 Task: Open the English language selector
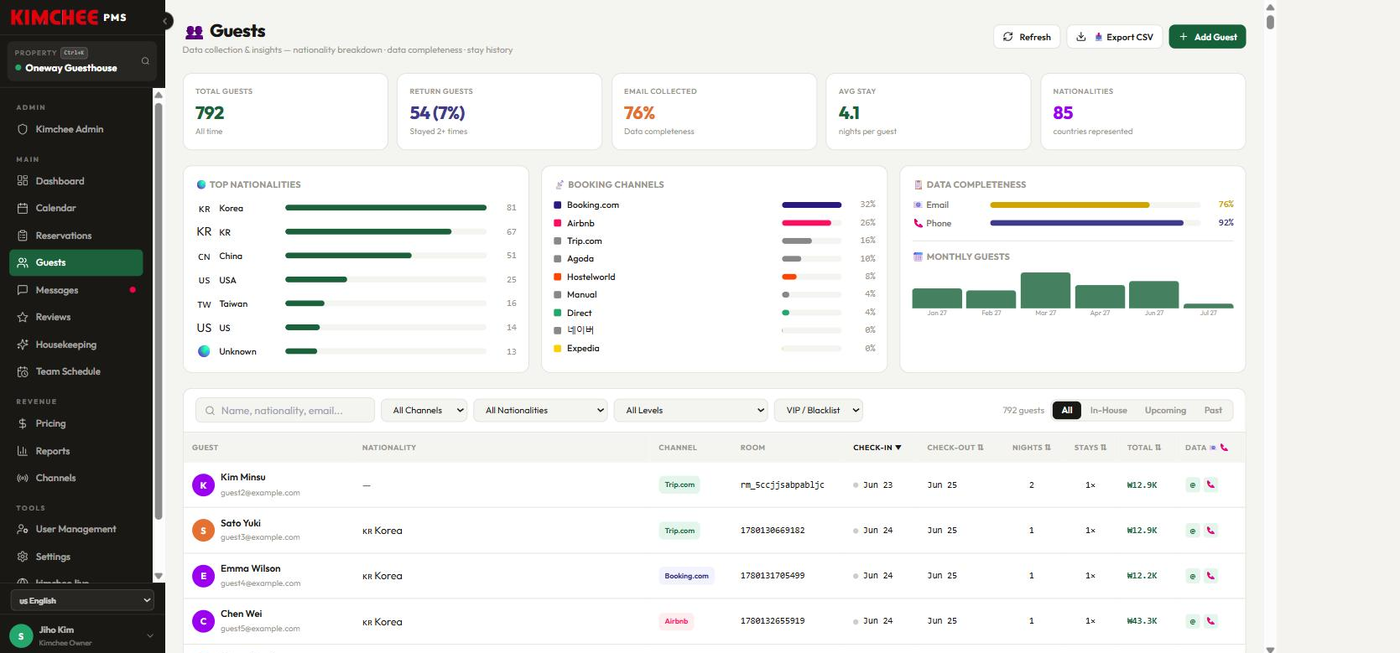[82, 600]
